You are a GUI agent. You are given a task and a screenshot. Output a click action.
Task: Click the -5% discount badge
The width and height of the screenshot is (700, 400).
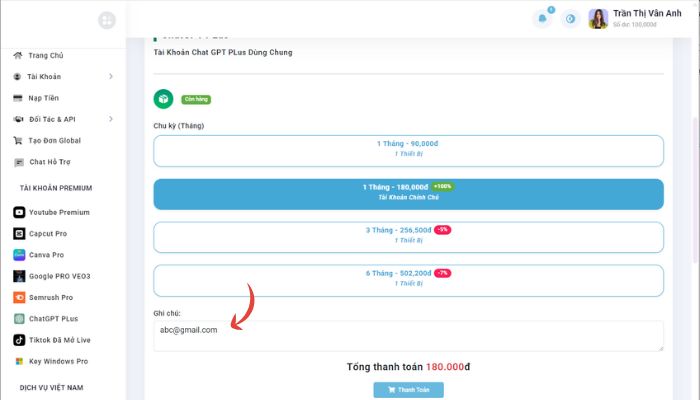442,229
